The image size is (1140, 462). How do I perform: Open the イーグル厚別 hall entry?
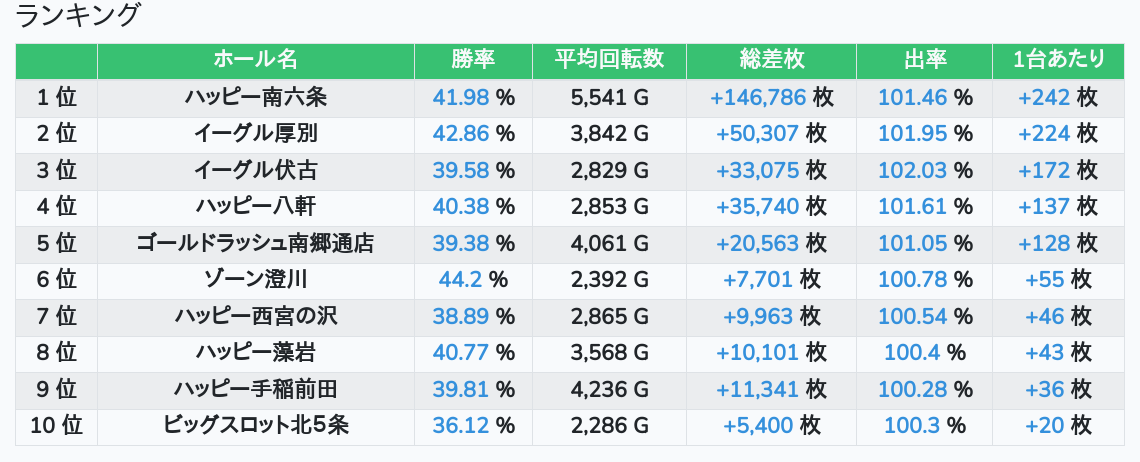pos(256,133)
